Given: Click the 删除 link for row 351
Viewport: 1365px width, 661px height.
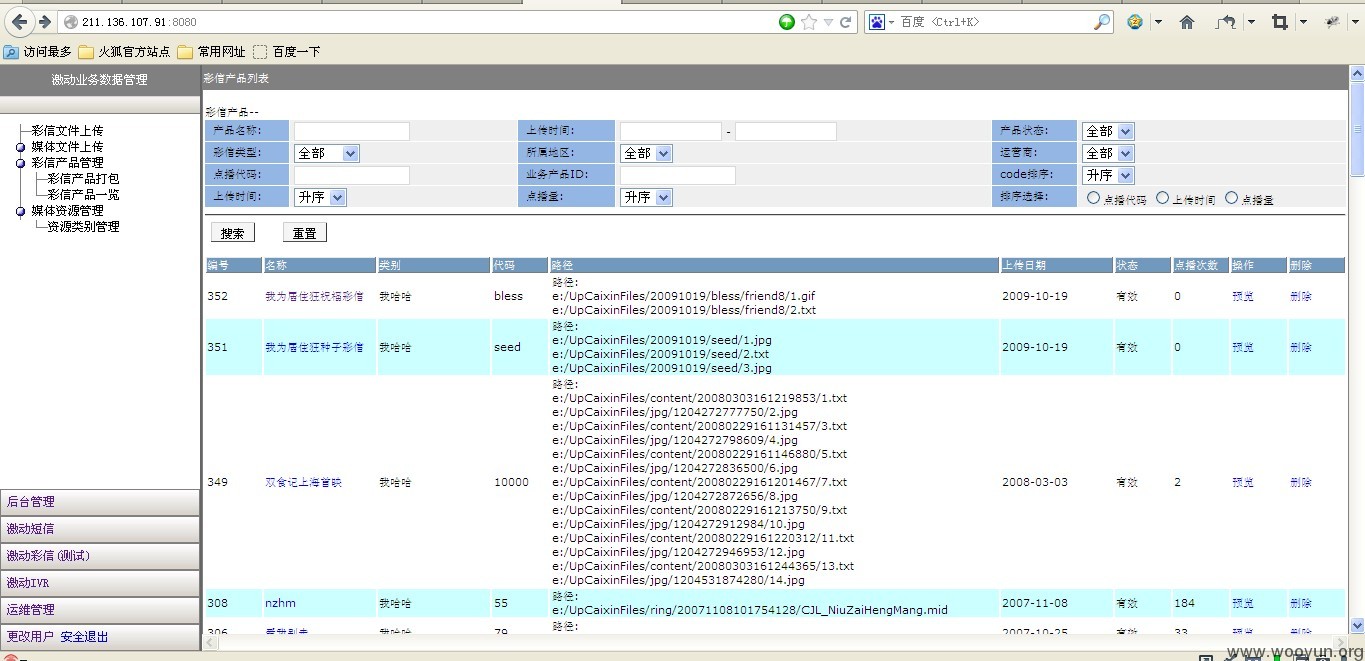Looking at the screenshot, I should click(1301, 348).
